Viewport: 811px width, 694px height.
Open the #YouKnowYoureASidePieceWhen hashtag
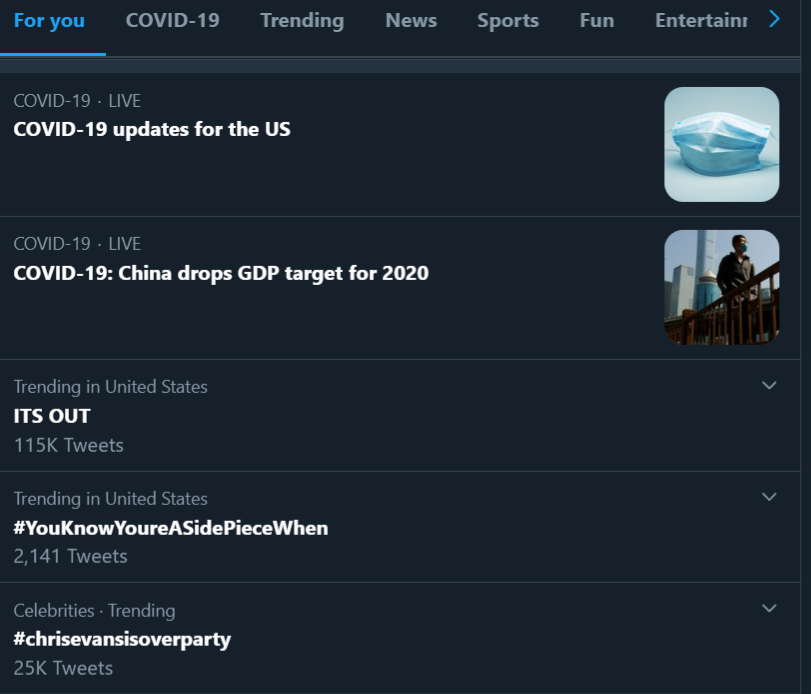(x=171, y=528)
